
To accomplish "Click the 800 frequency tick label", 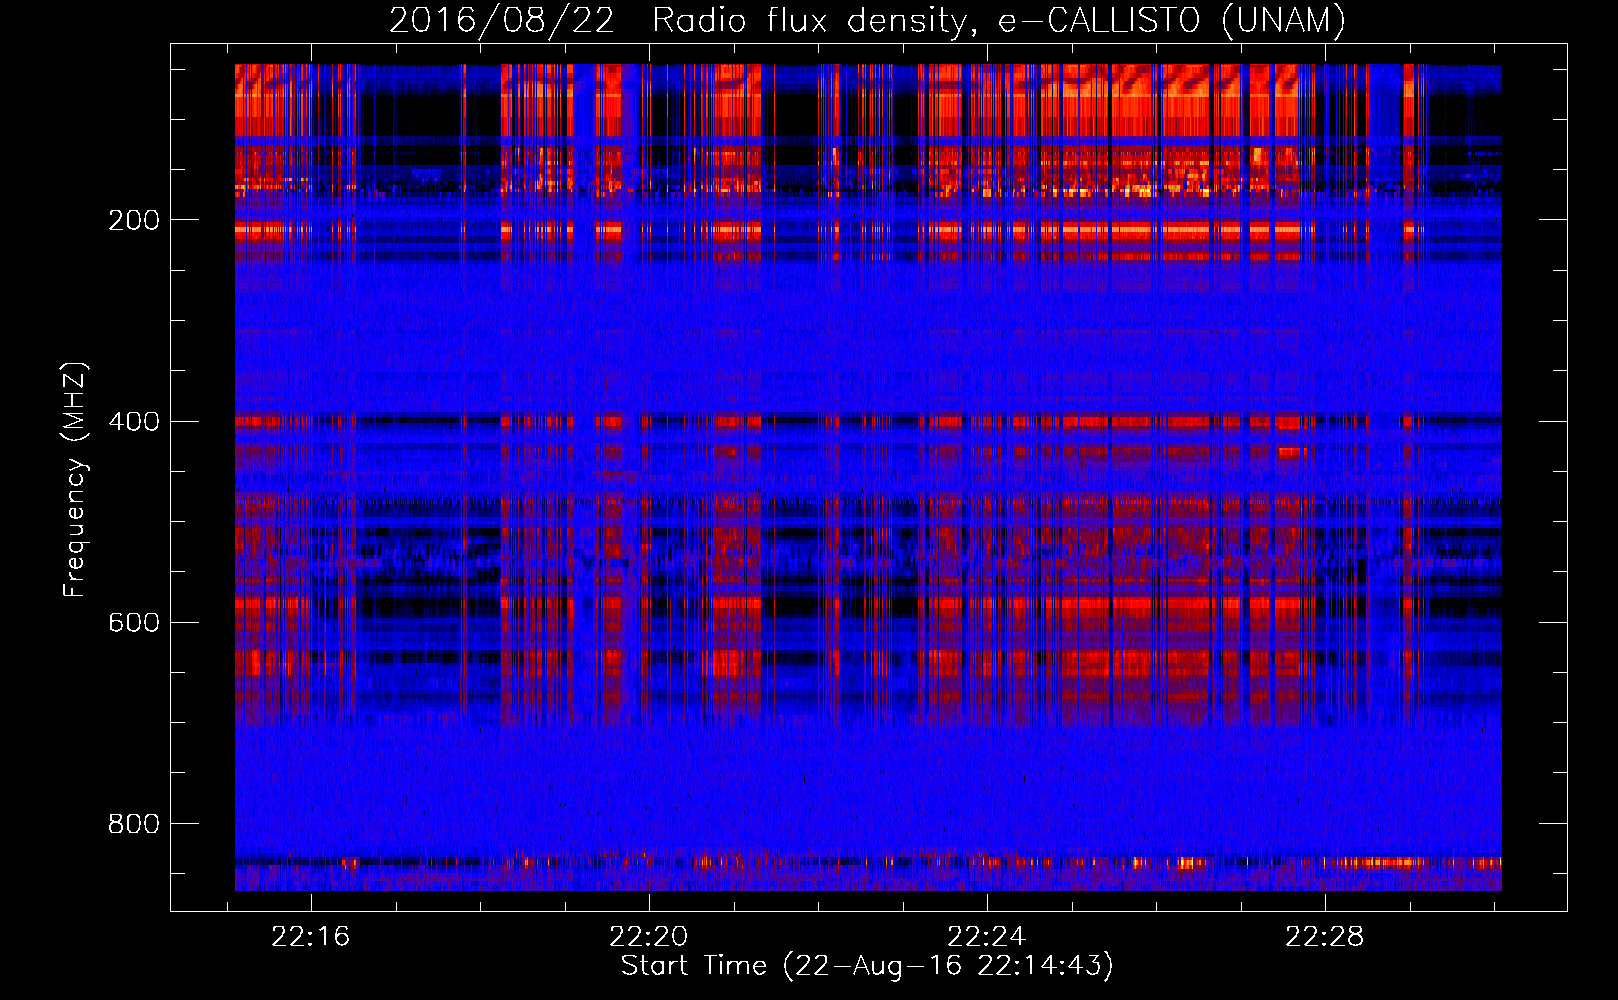I will 133,823.
